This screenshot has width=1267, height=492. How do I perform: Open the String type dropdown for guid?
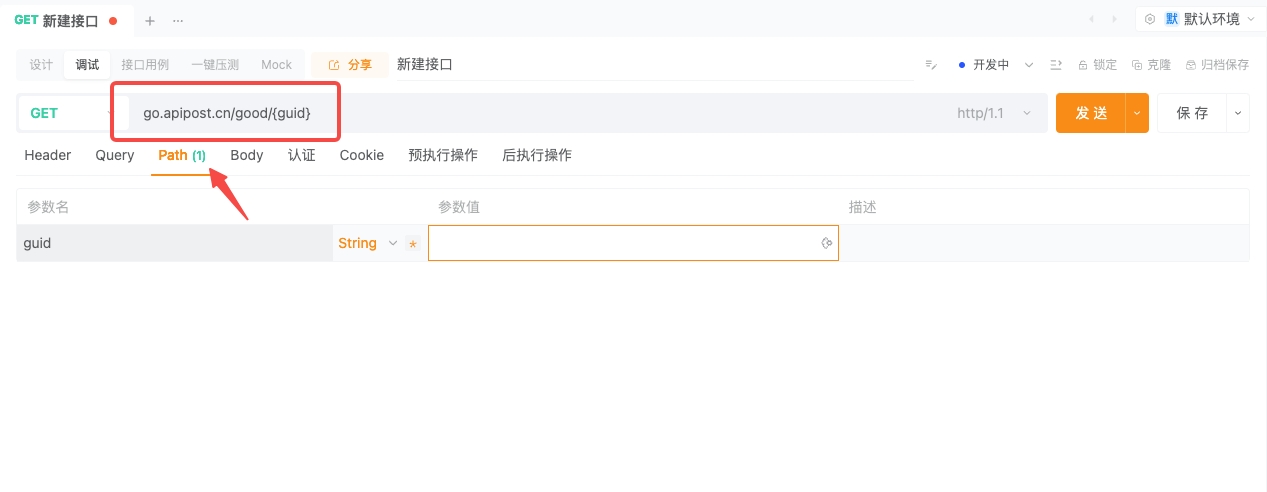click(x=366, y=244)
